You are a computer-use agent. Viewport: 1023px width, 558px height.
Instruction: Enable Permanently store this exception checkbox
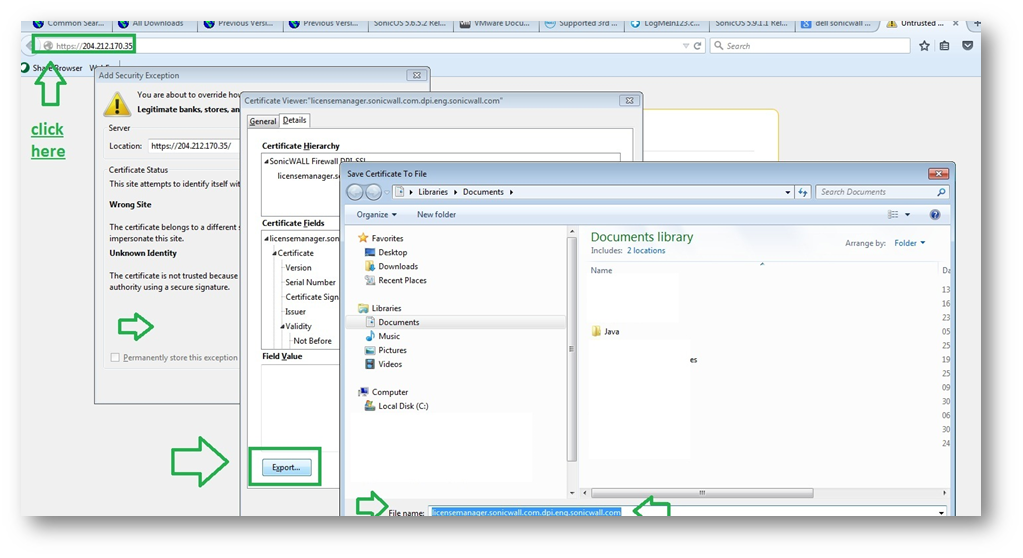point(115,357)
